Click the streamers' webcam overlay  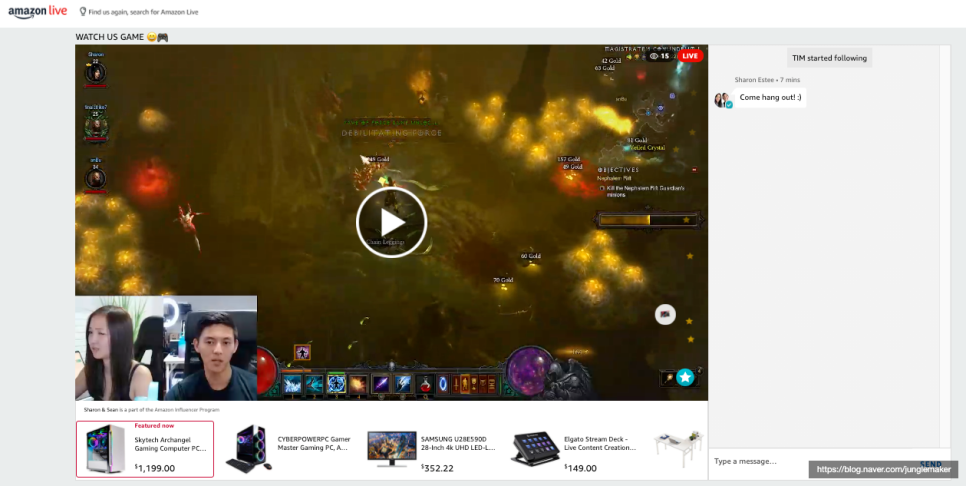[x=166, y=348]
